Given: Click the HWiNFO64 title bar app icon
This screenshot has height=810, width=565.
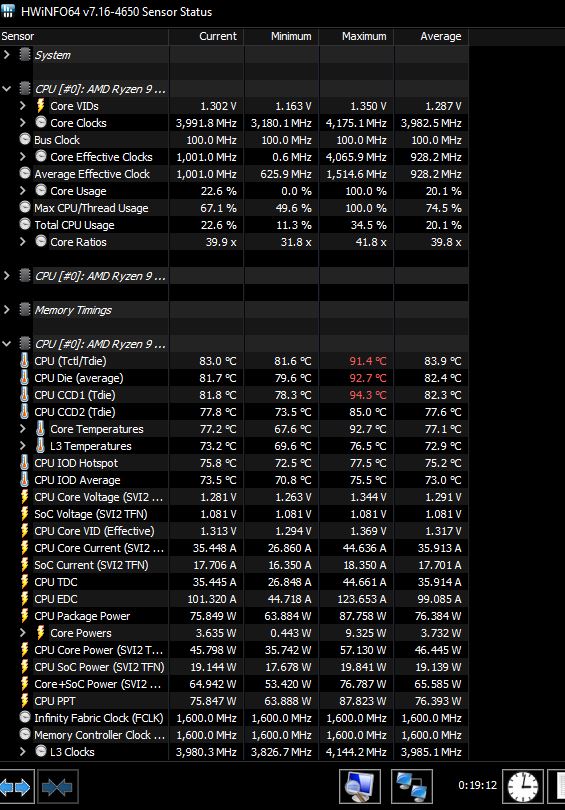Looking at the screenshot, I should click(x=8, y=11).
